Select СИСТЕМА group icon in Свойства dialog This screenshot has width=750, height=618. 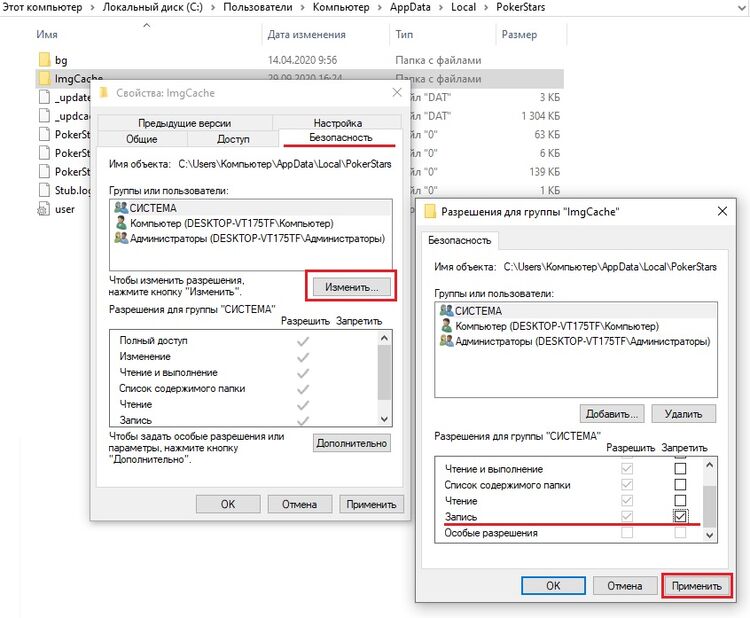pyautogui.click(x=122, y=208)
